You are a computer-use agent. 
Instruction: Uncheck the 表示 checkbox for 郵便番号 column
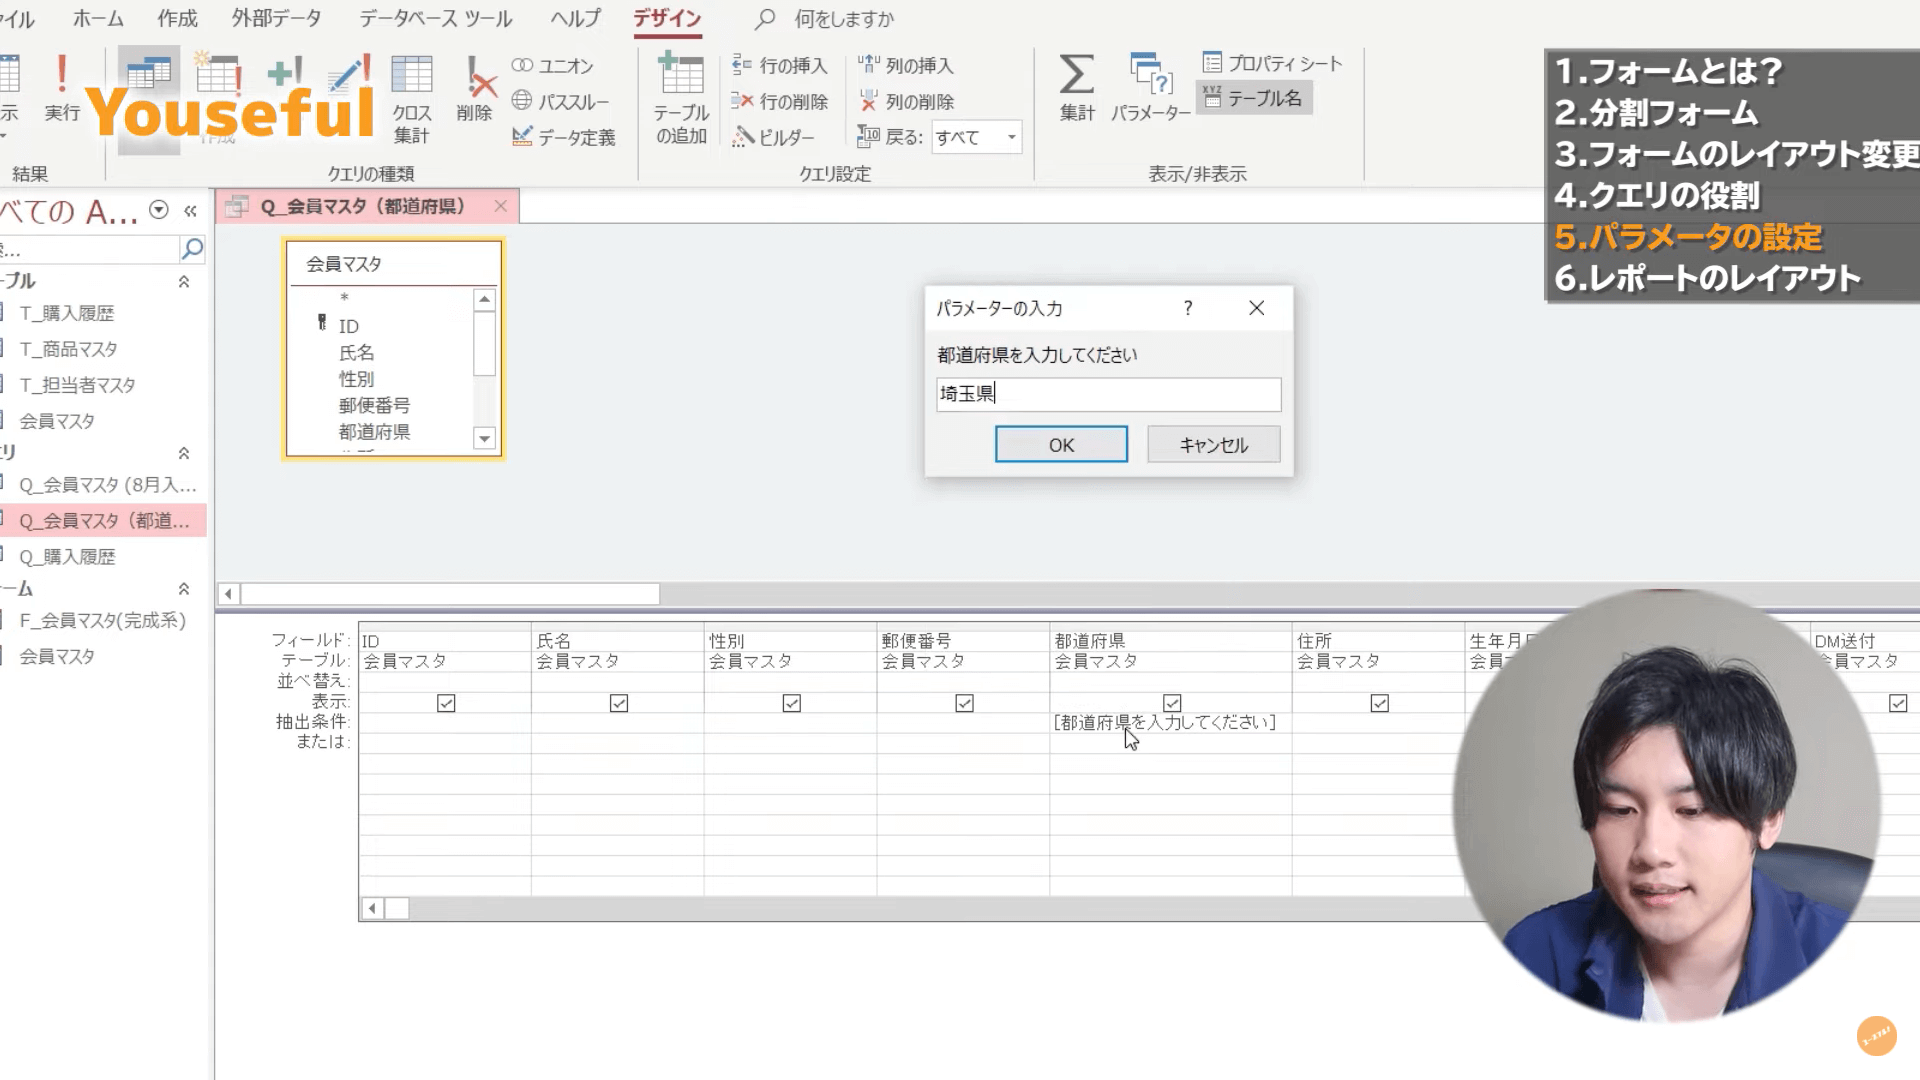[965, 704]
